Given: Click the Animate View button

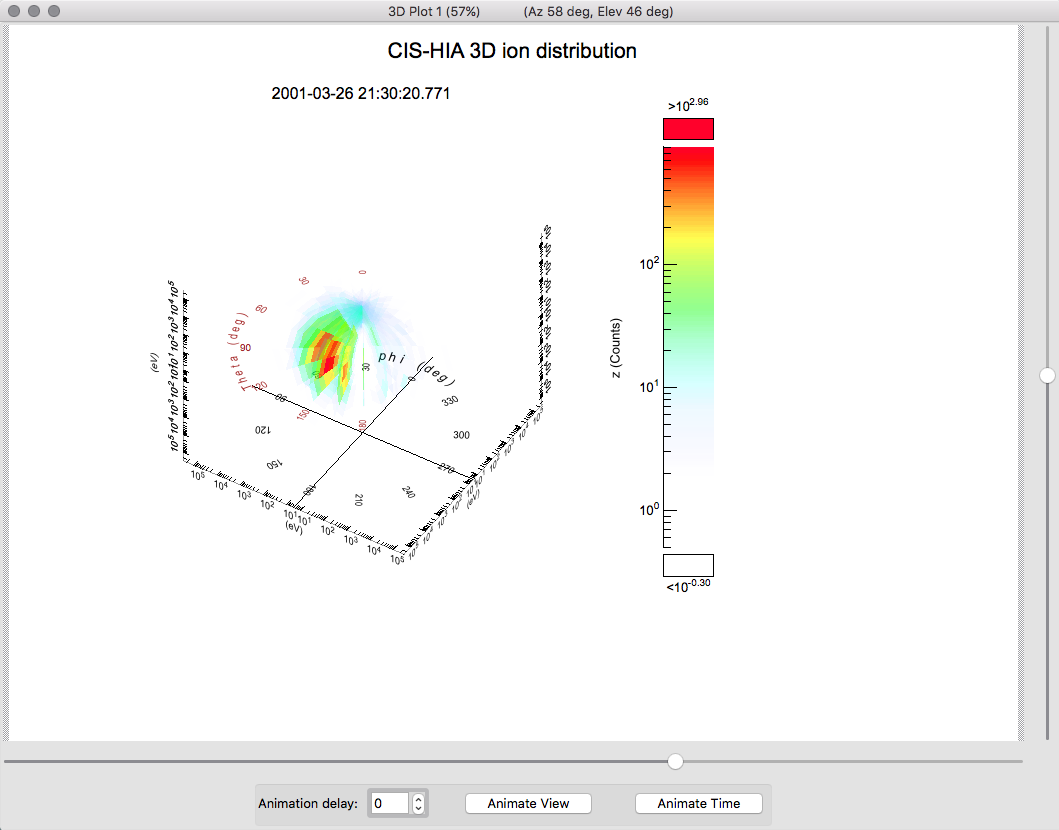Looking at the screenshot, I should (x=528, y=804).
